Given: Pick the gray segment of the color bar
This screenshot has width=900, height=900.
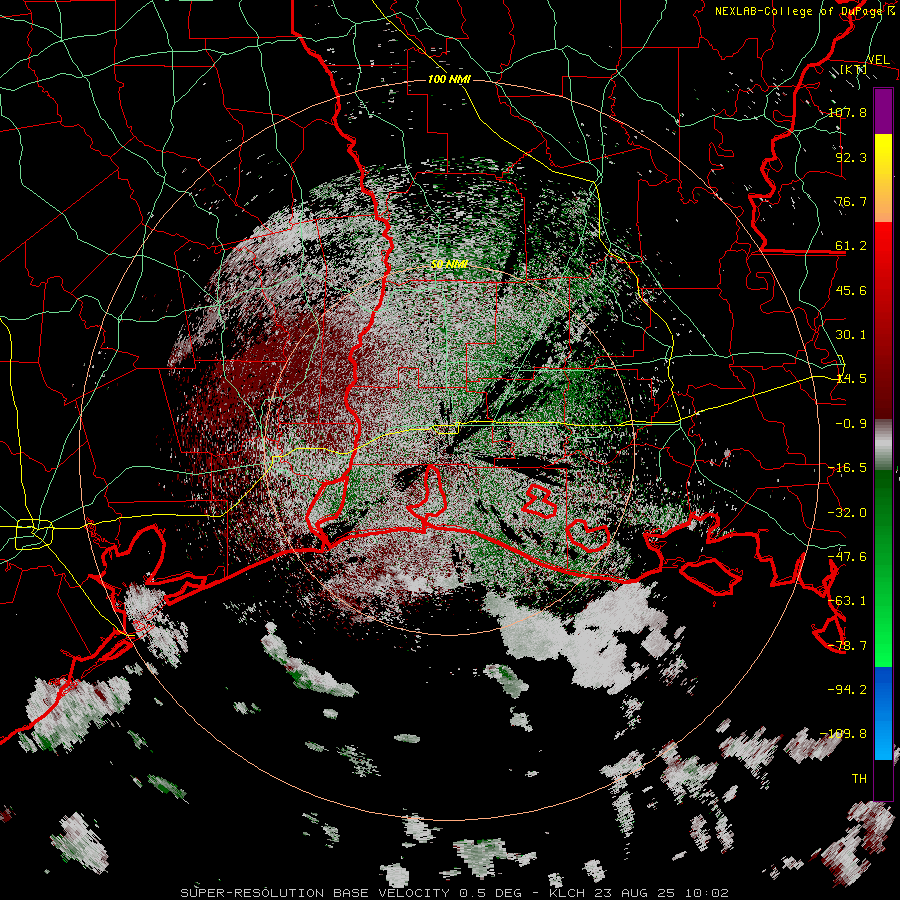Looking at the screenshot, I should pos(883,445).
